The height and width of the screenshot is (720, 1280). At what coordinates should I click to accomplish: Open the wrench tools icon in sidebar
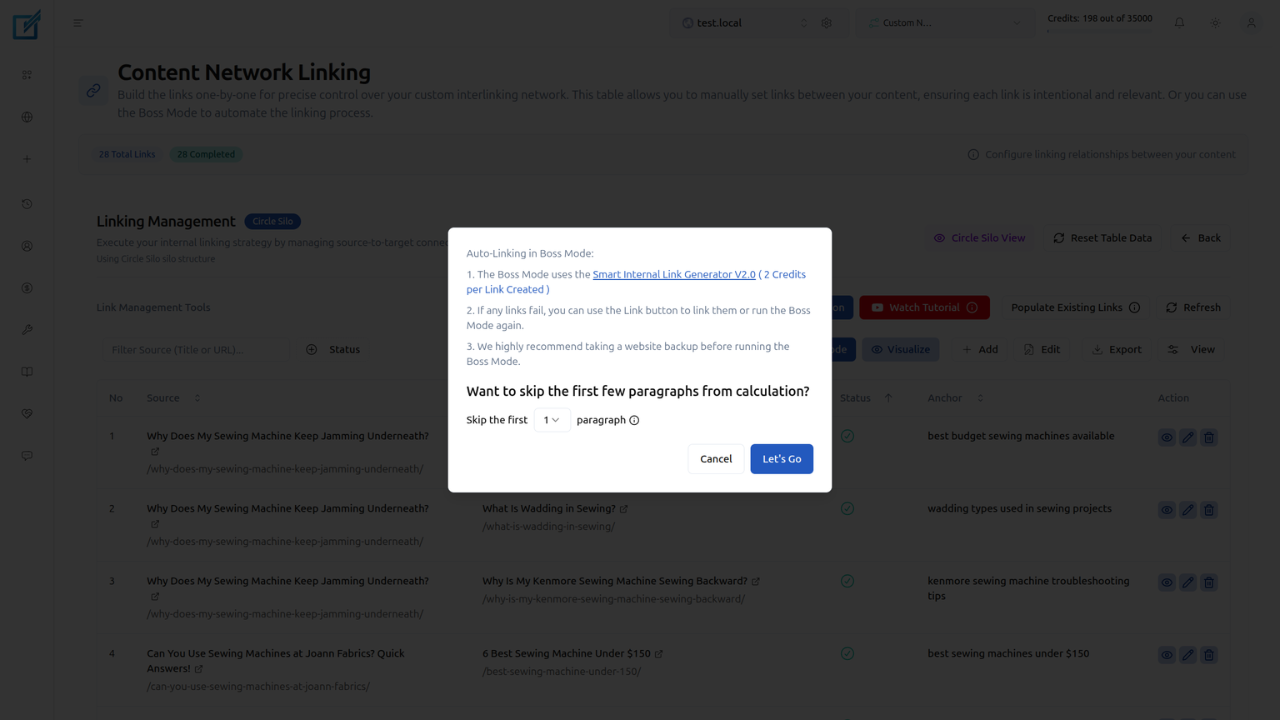(x=26, y=329)
